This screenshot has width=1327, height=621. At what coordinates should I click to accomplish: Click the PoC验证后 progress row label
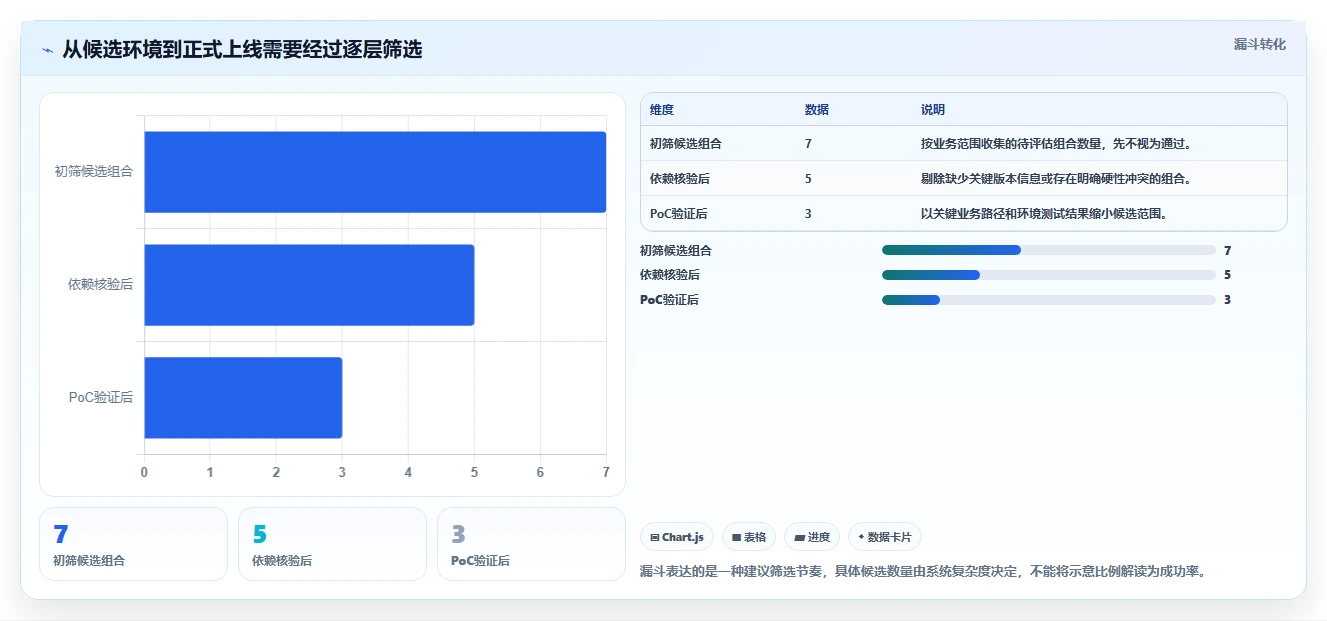click(x=670, y=300)
